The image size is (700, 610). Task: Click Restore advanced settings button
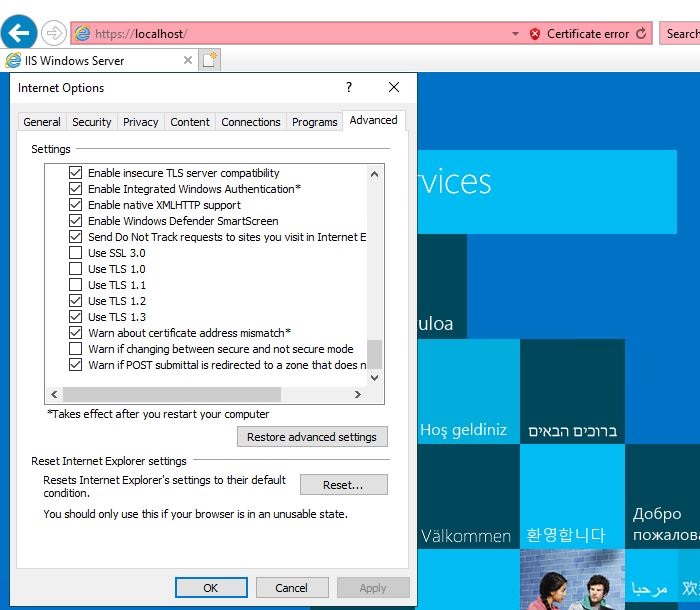click(x=312, y=437)
